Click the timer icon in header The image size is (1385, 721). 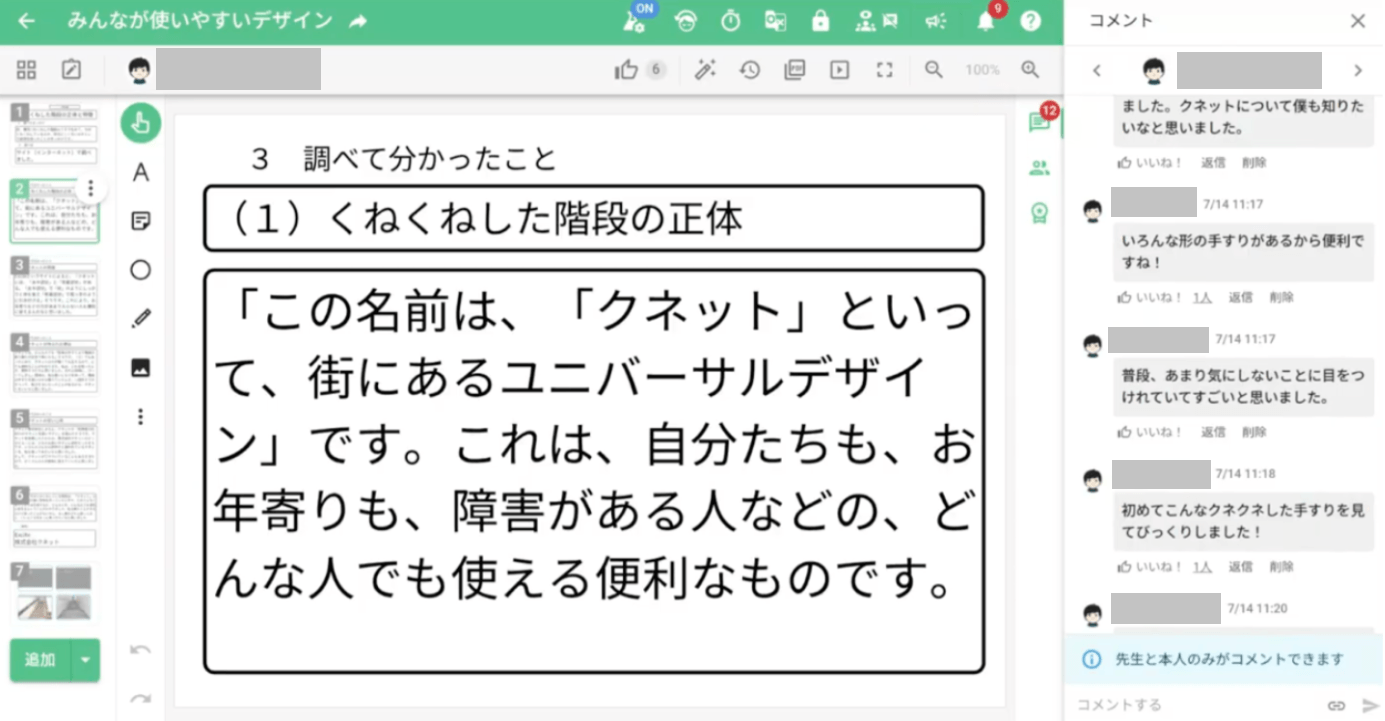click(731, 21)
